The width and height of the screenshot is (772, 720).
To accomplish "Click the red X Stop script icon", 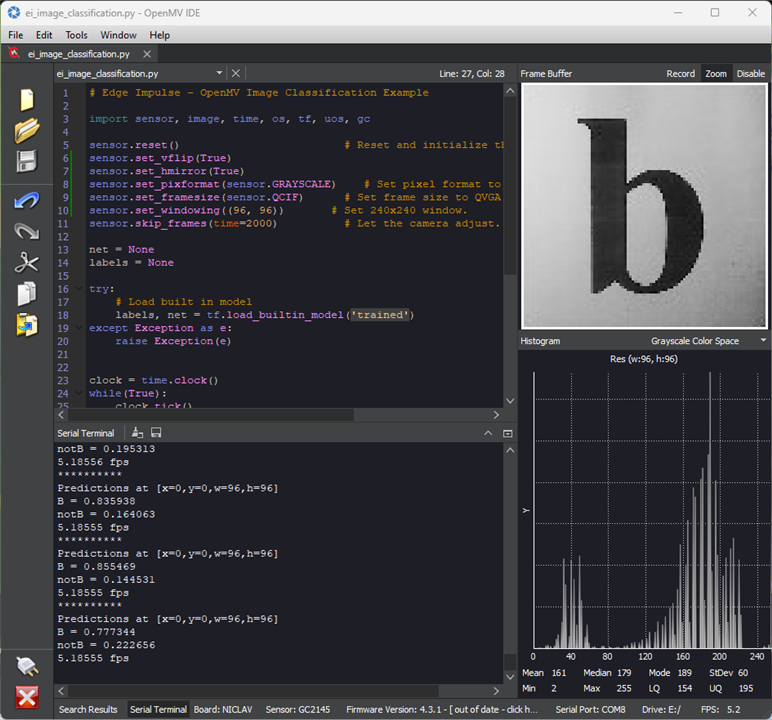I will coord(27,697).
